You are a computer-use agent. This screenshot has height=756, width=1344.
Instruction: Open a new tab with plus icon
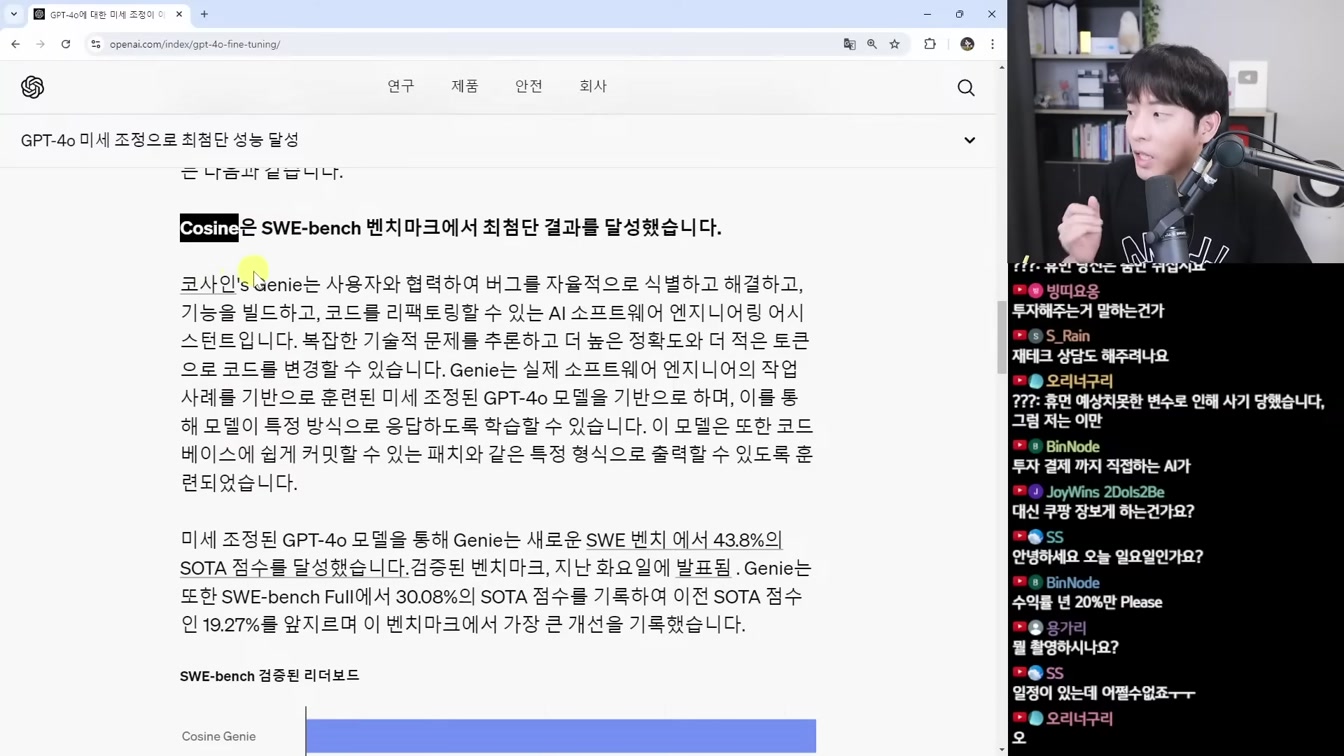pos(204,14)
